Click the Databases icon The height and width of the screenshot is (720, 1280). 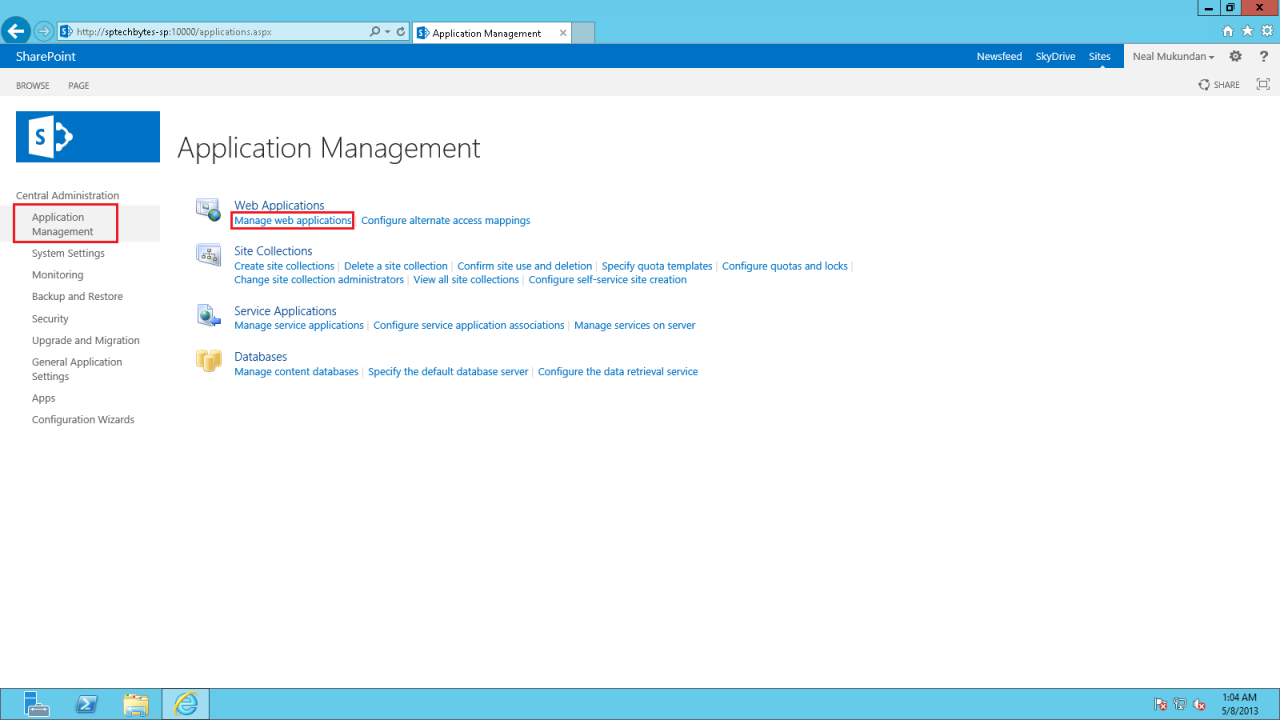208,360
